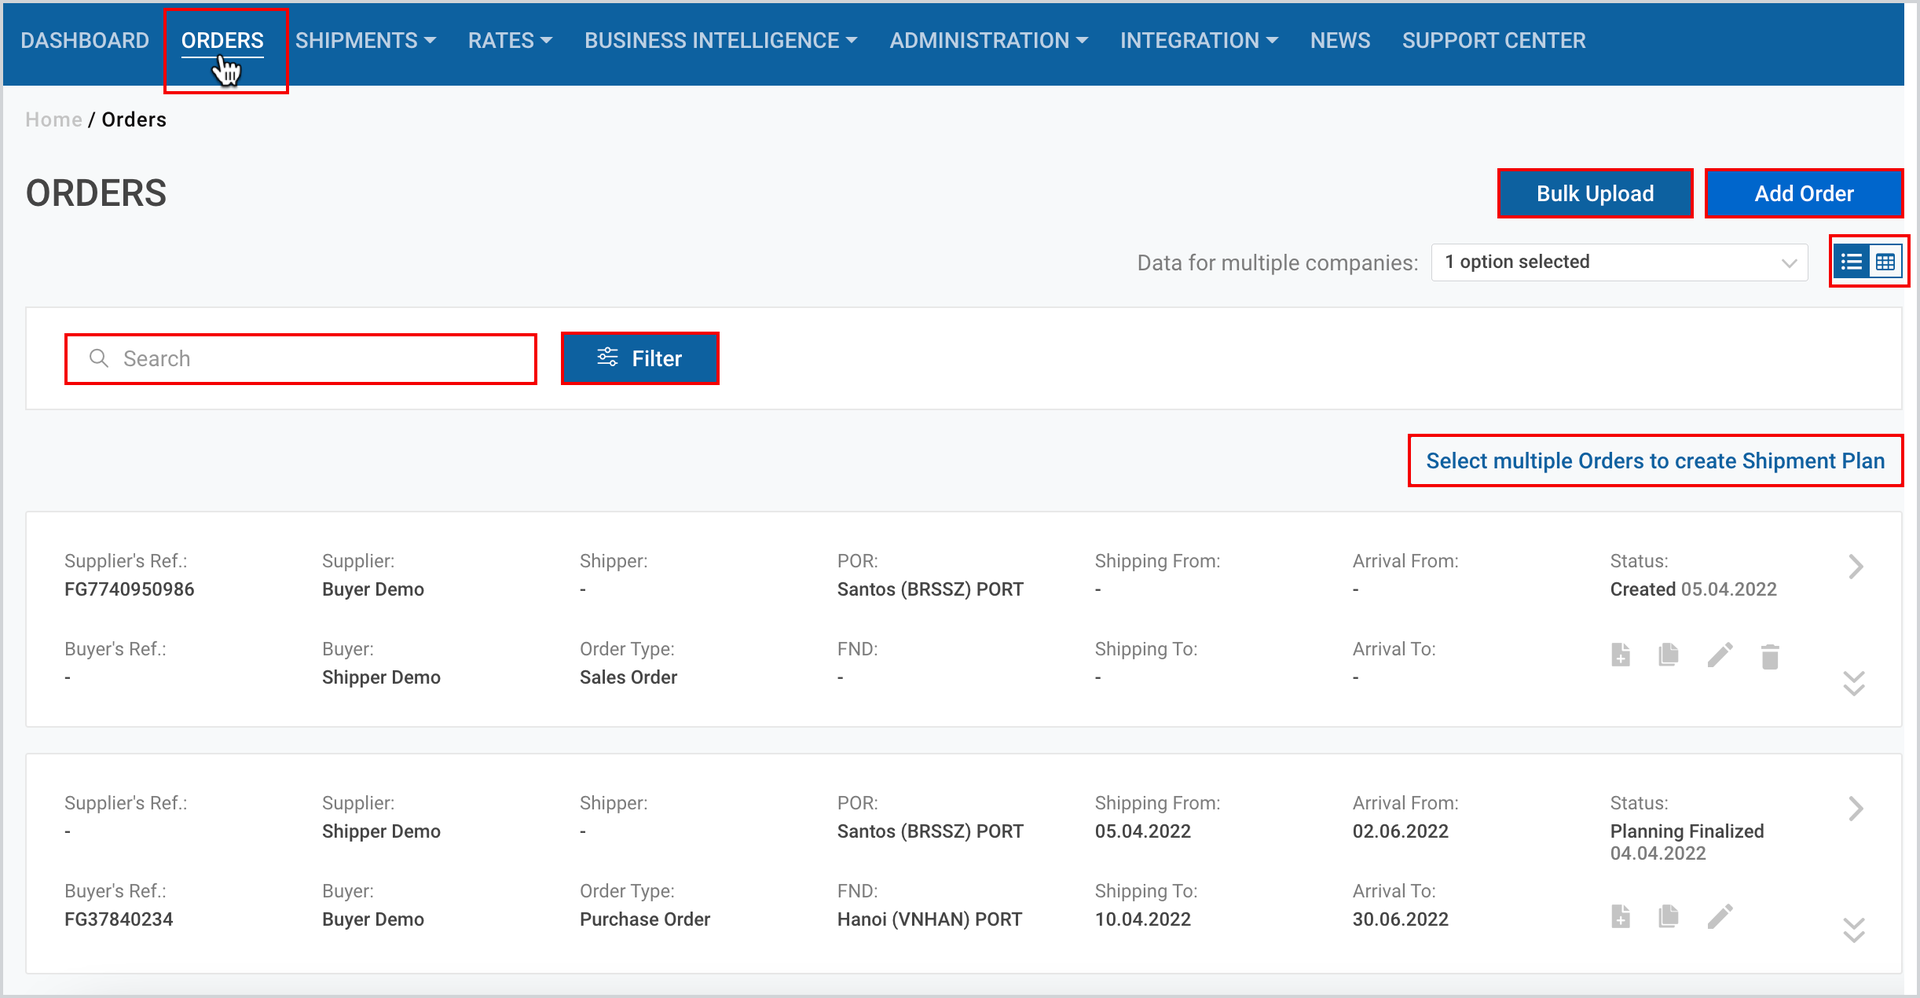Click Santos (BRSSZ) PORT in first order
1920x998 pixels.
931,590
